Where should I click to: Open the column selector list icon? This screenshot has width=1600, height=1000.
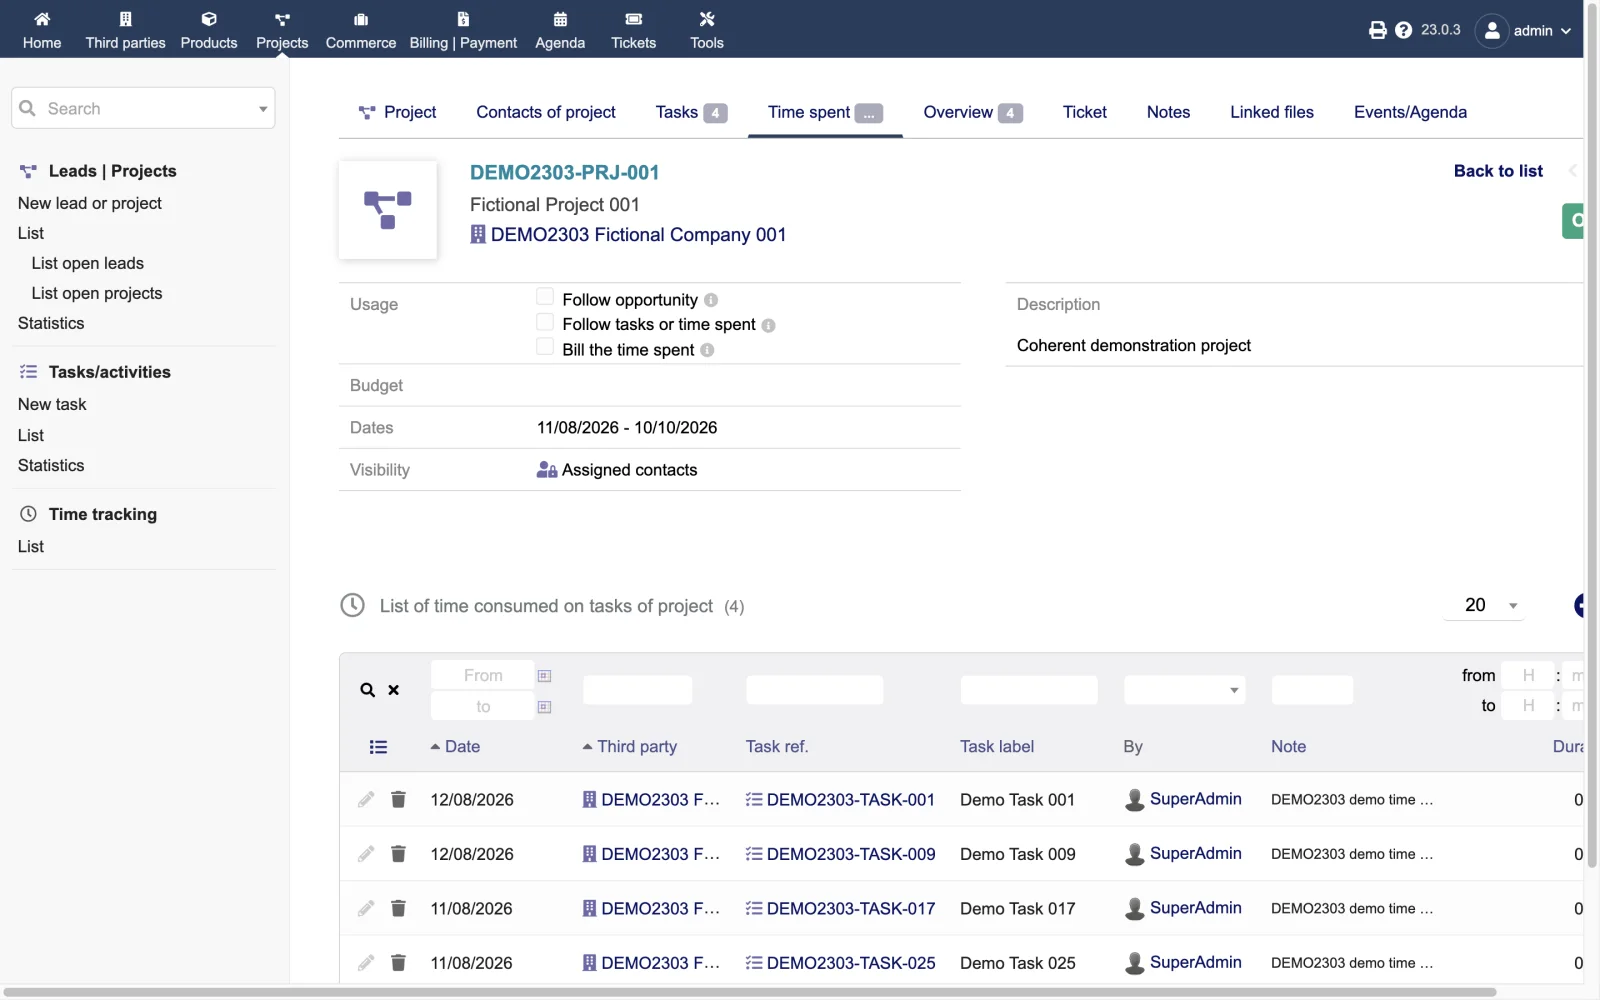point(378,747)
